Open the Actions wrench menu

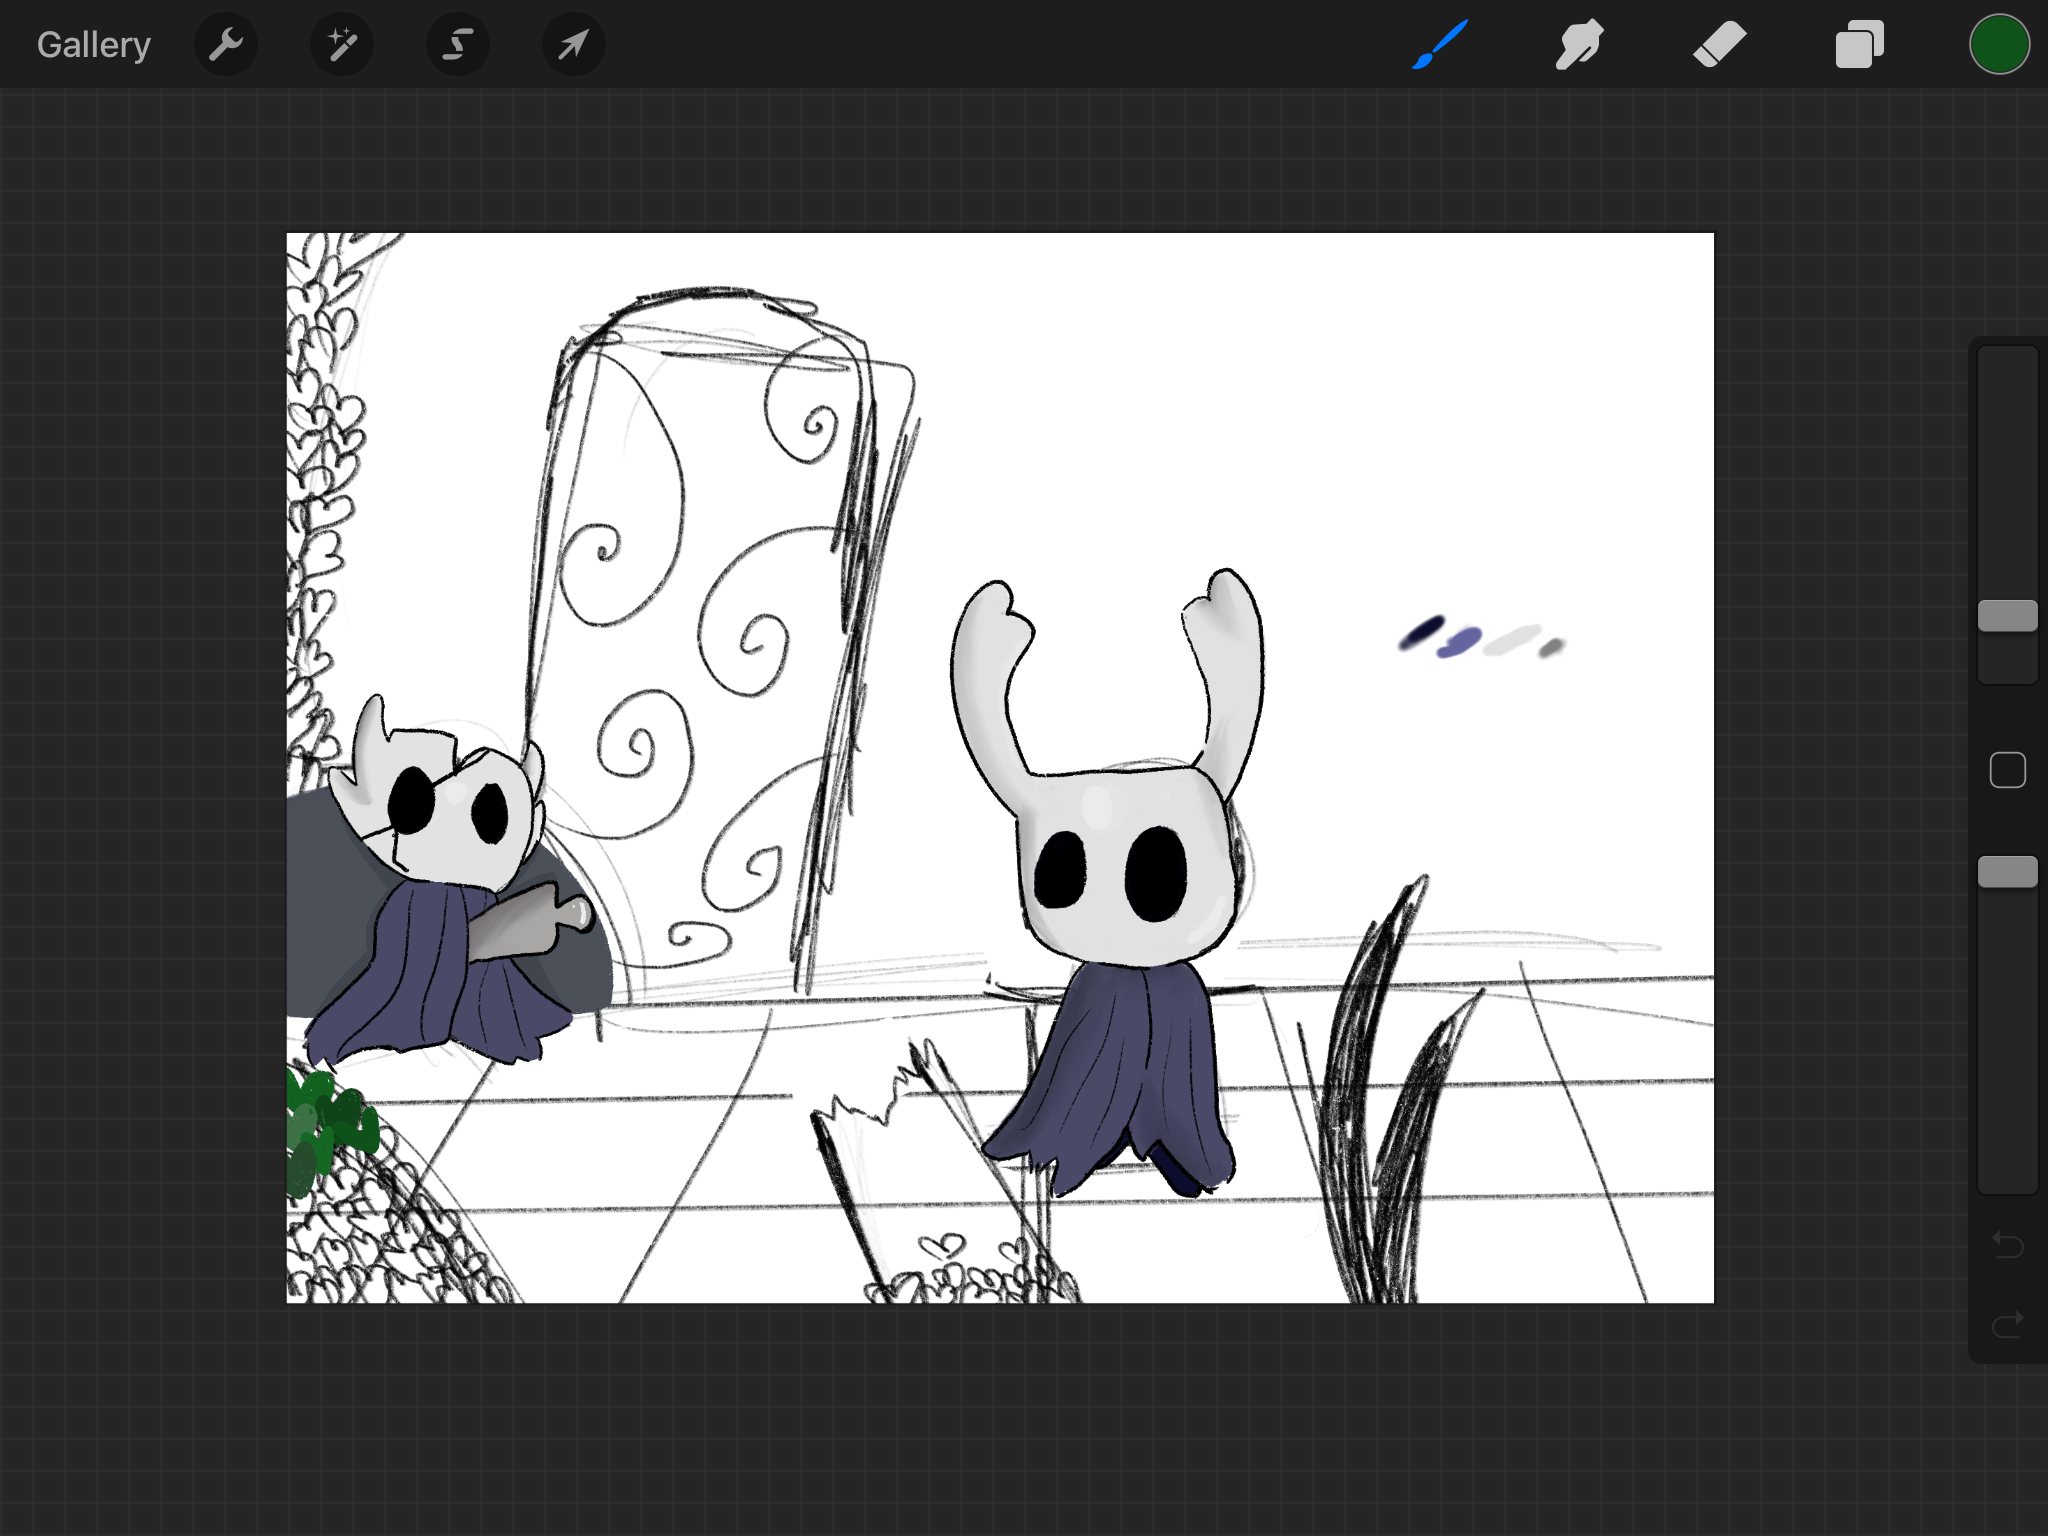226,45
